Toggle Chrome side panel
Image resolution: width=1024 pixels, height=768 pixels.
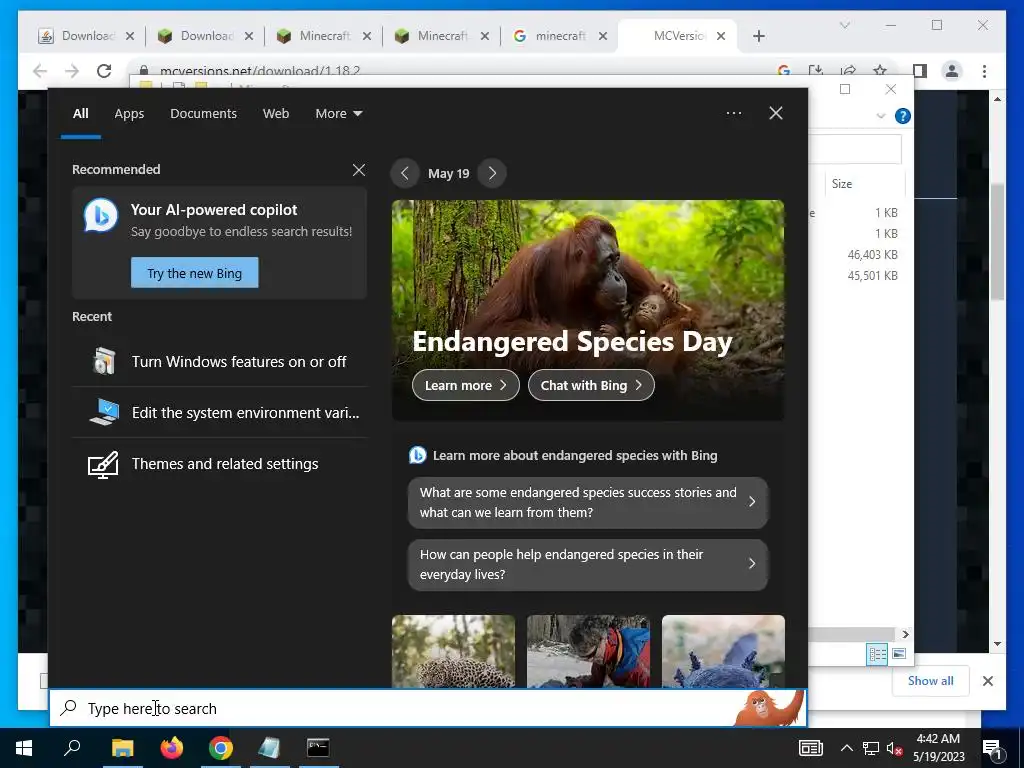tap(920, 71)
